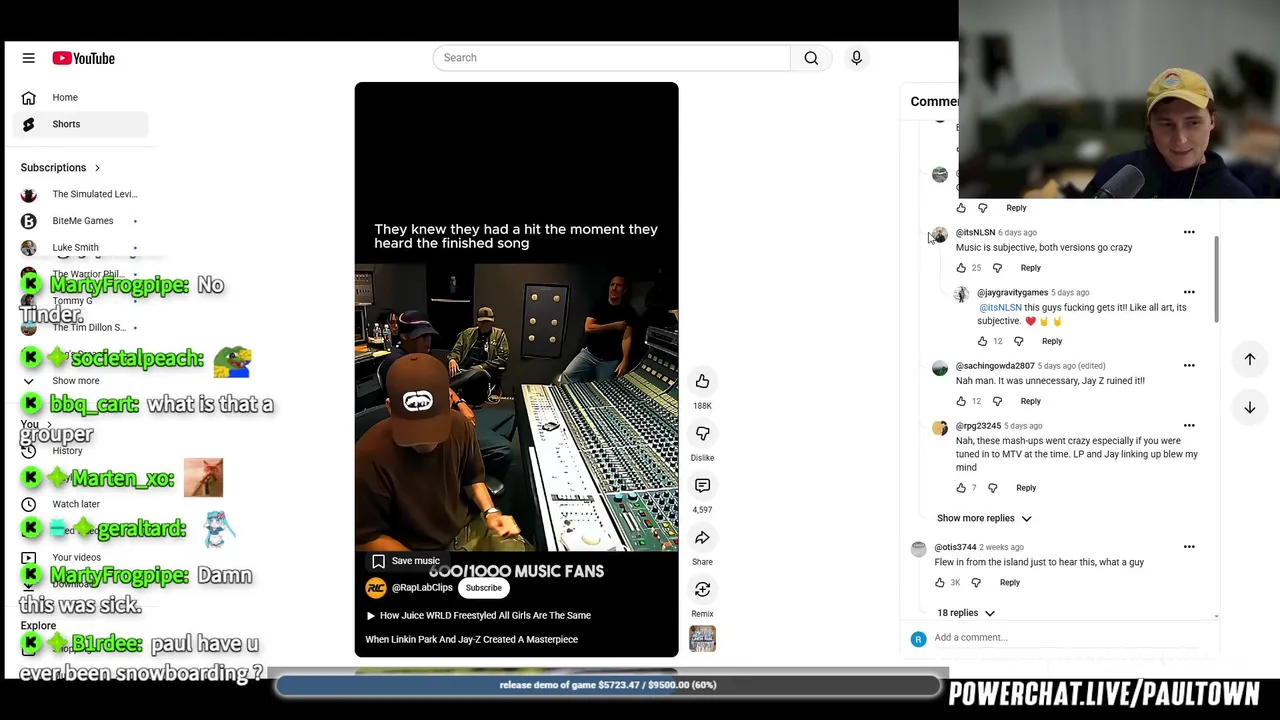The width and height of the screenshot is (1280, 720).
Task: Open How Juice WRLD Freestyled related video
Action: 478,615
